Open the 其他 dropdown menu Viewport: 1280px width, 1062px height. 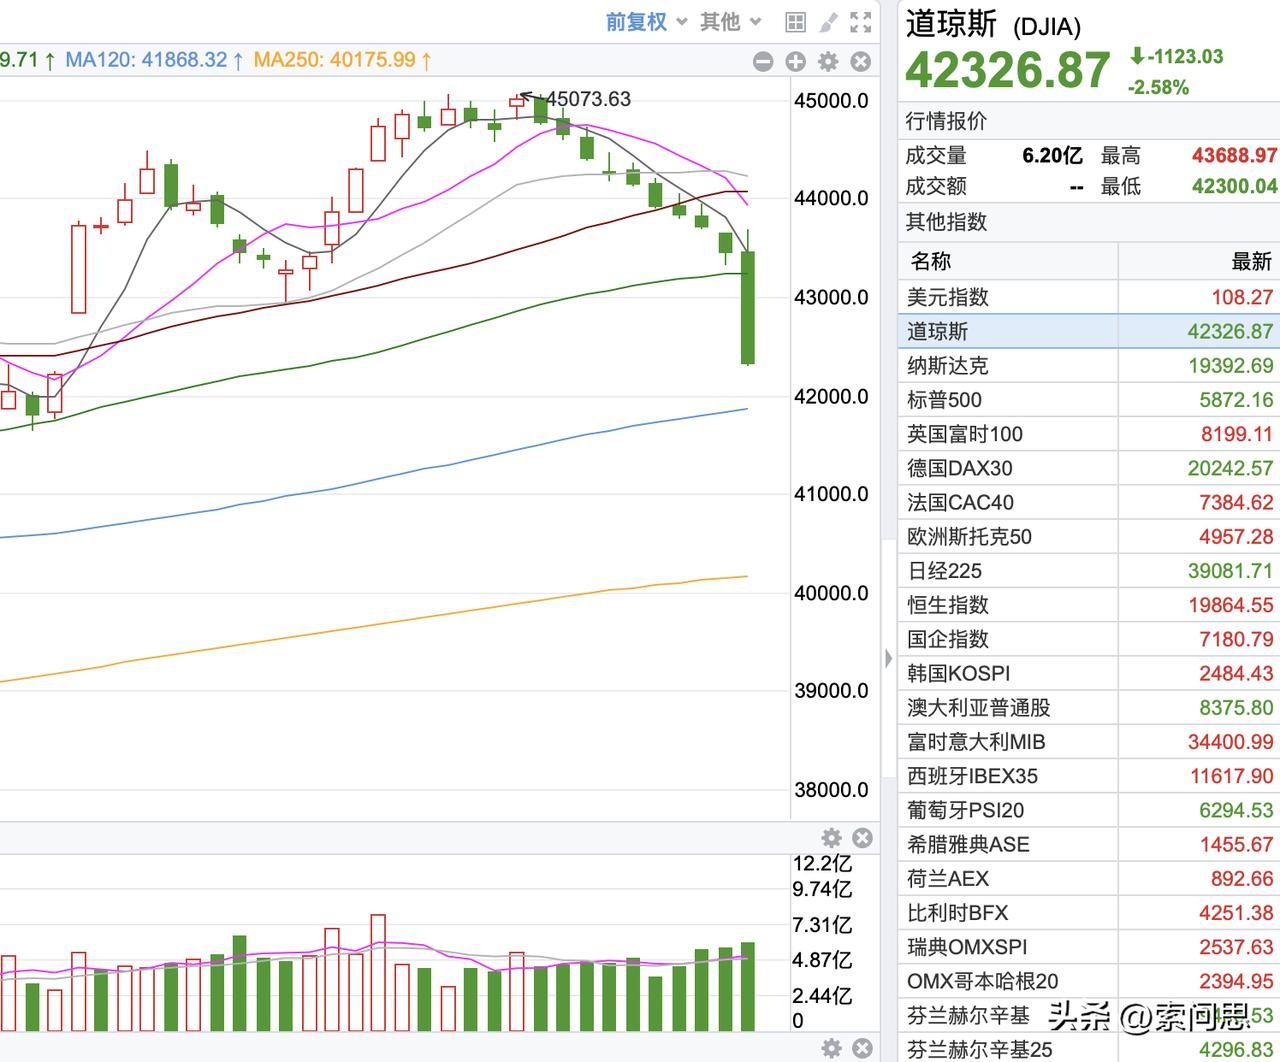[730, 22]
